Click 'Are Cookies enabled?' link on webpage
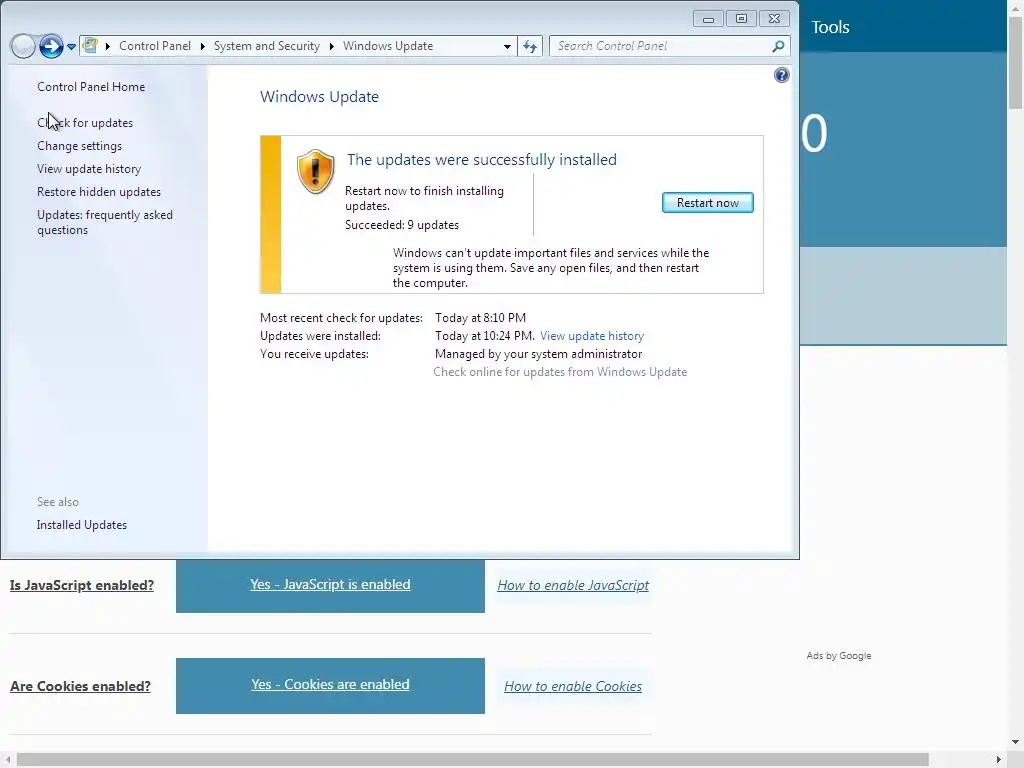The height and width of the screenshot is (768, 1024). (x=80, y=686)
